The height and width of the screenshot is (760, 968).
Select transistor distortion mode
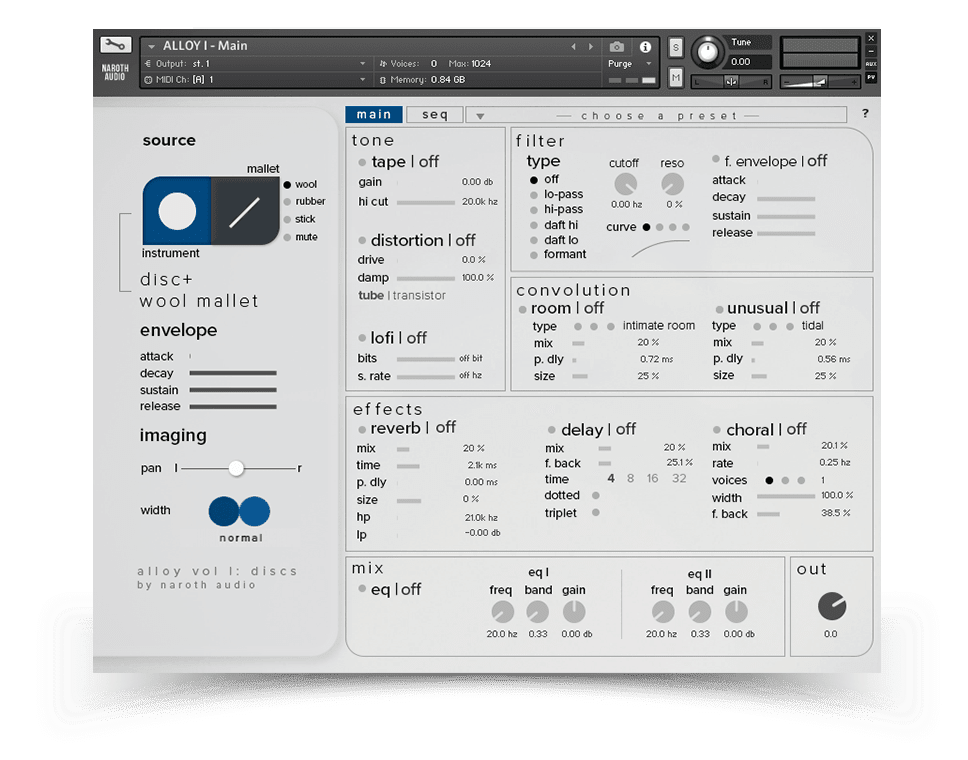coord(419,295)
